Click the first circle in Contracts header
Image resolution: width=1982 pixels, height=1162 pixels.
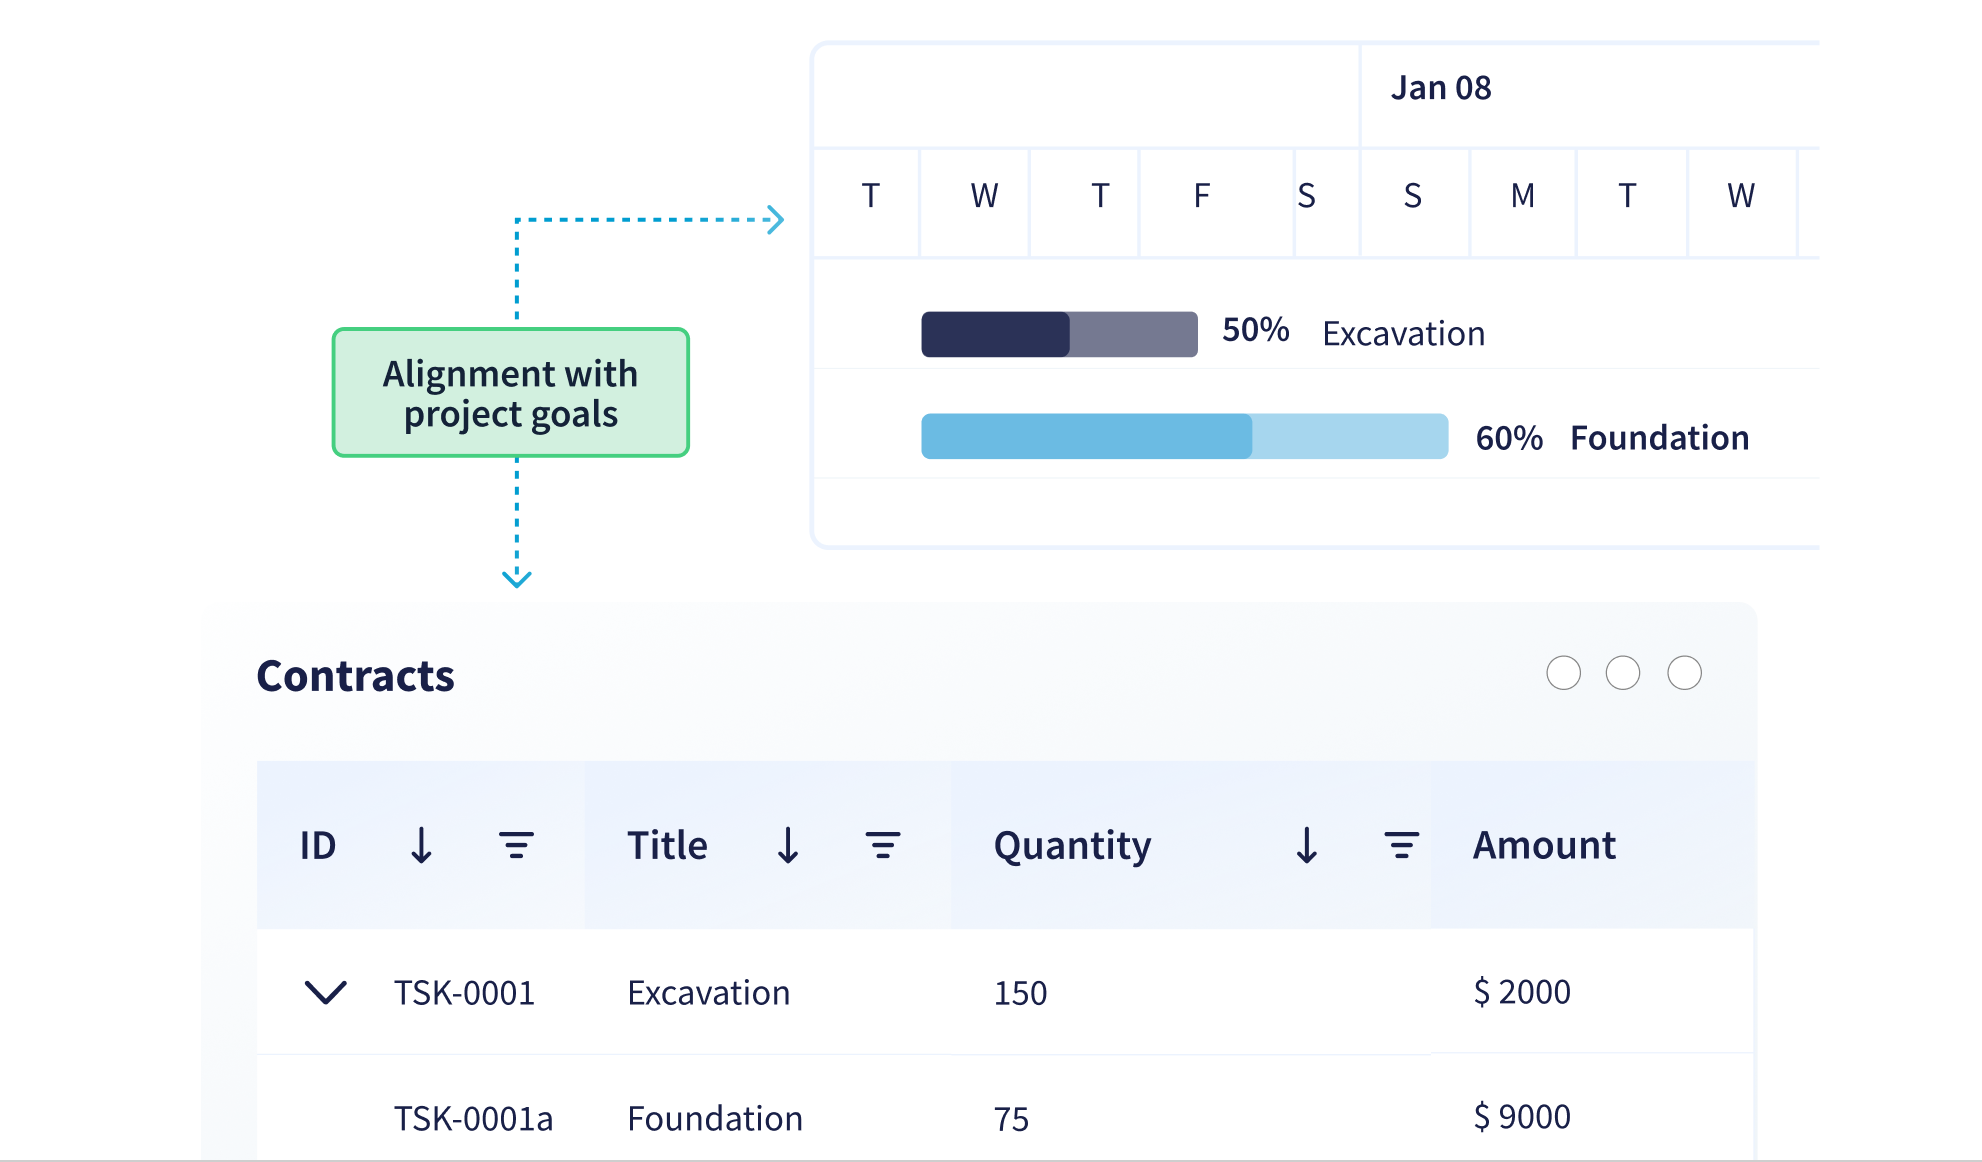[1563, 673]
